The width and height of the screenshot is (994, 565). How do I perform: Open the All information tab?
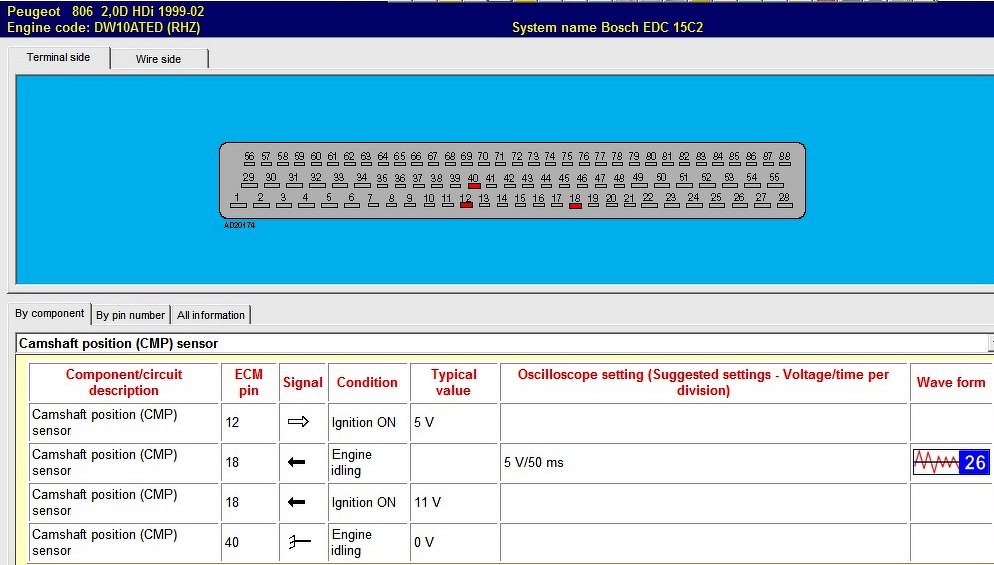[210, 315]
